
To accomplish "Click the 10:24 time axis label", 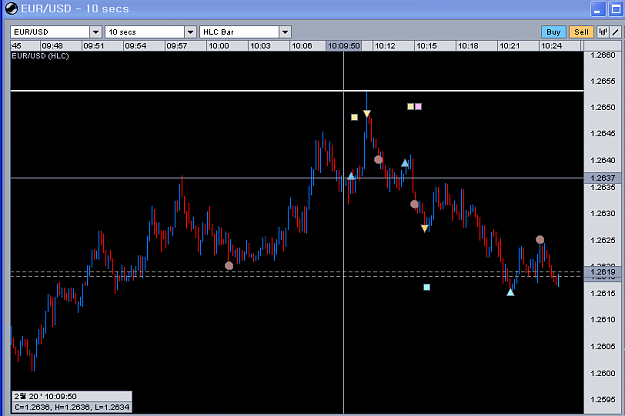I will pyautogui.click(x=552, y=46).
